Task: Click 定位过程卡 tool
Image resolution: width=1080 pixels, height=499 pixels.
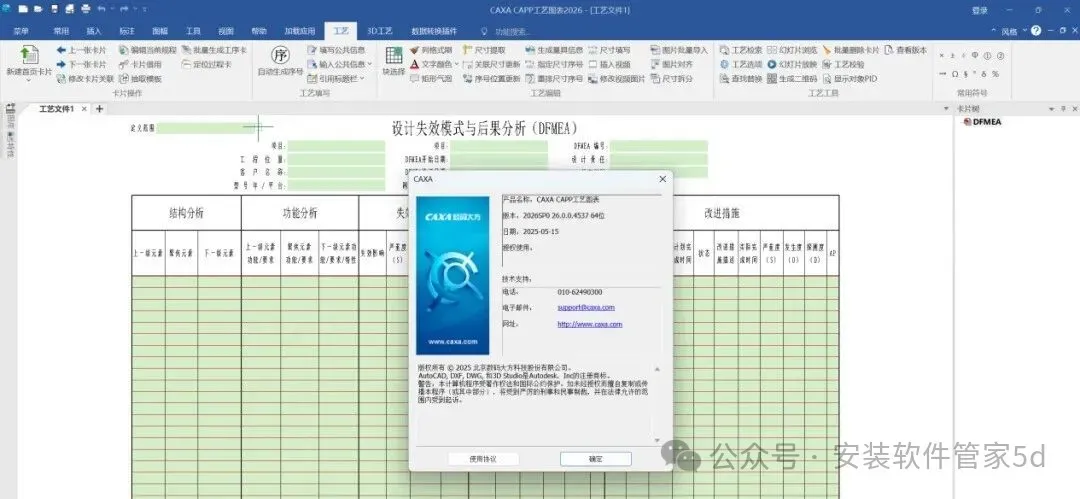Action: 207,64
